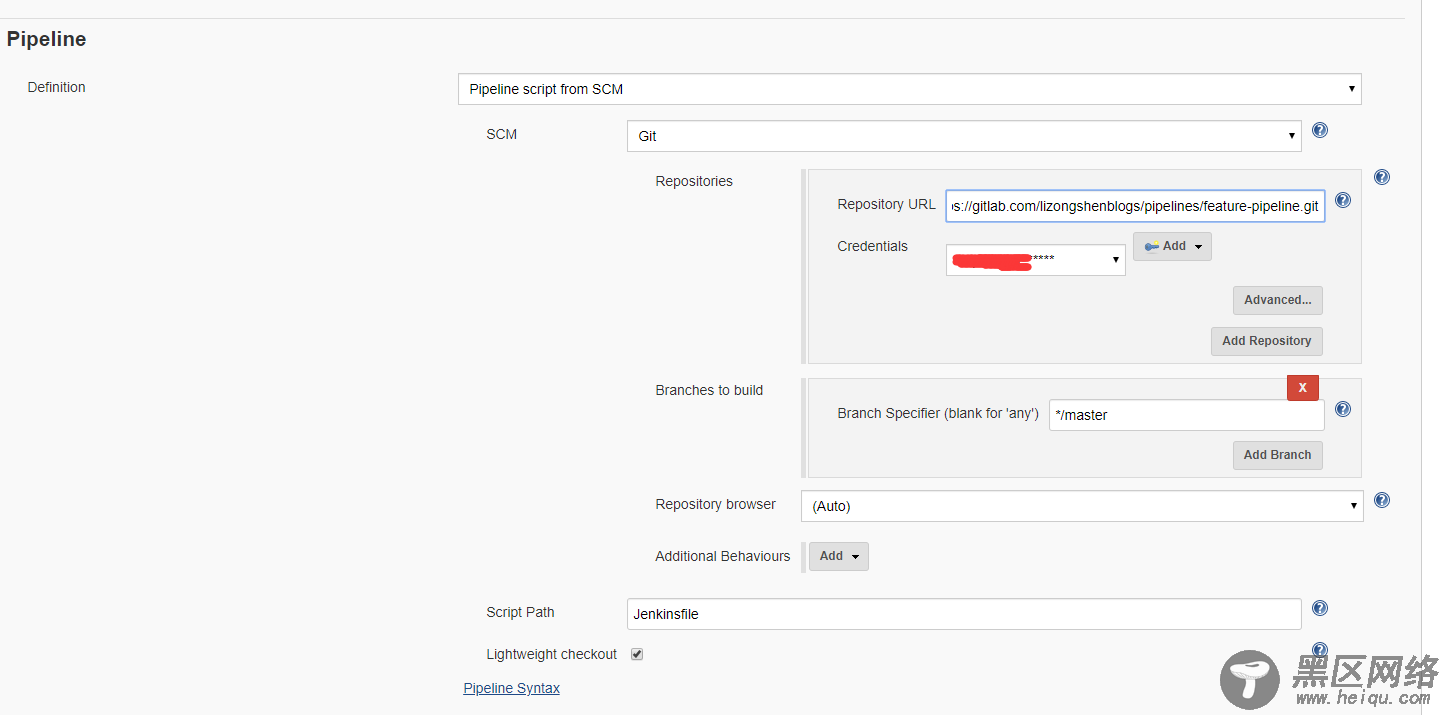Click the Repository URL label
Viewport: 1452px width, 715px height.
pyautogui.click(x=887, y=204)
